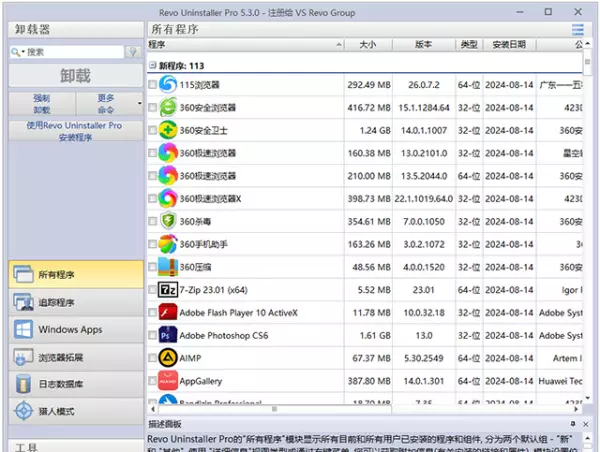The image size is (600, 452).
Task: Click the filter icon beside search box
Action: [x=133, y=52]
